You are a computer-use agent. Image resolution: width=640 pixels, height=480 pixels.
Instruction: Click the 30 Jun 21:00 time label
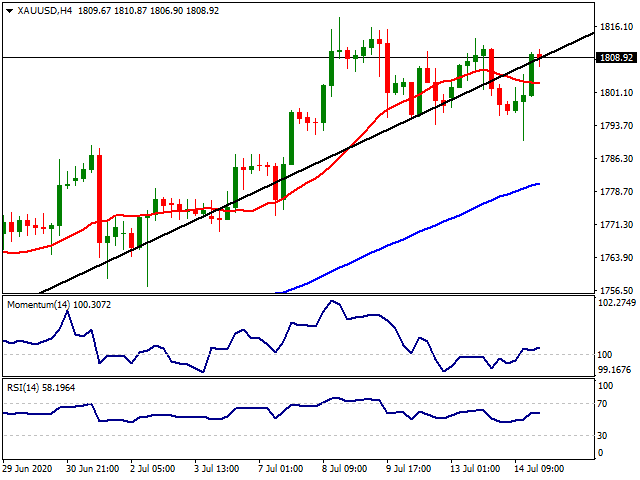[x=93, y=469]
